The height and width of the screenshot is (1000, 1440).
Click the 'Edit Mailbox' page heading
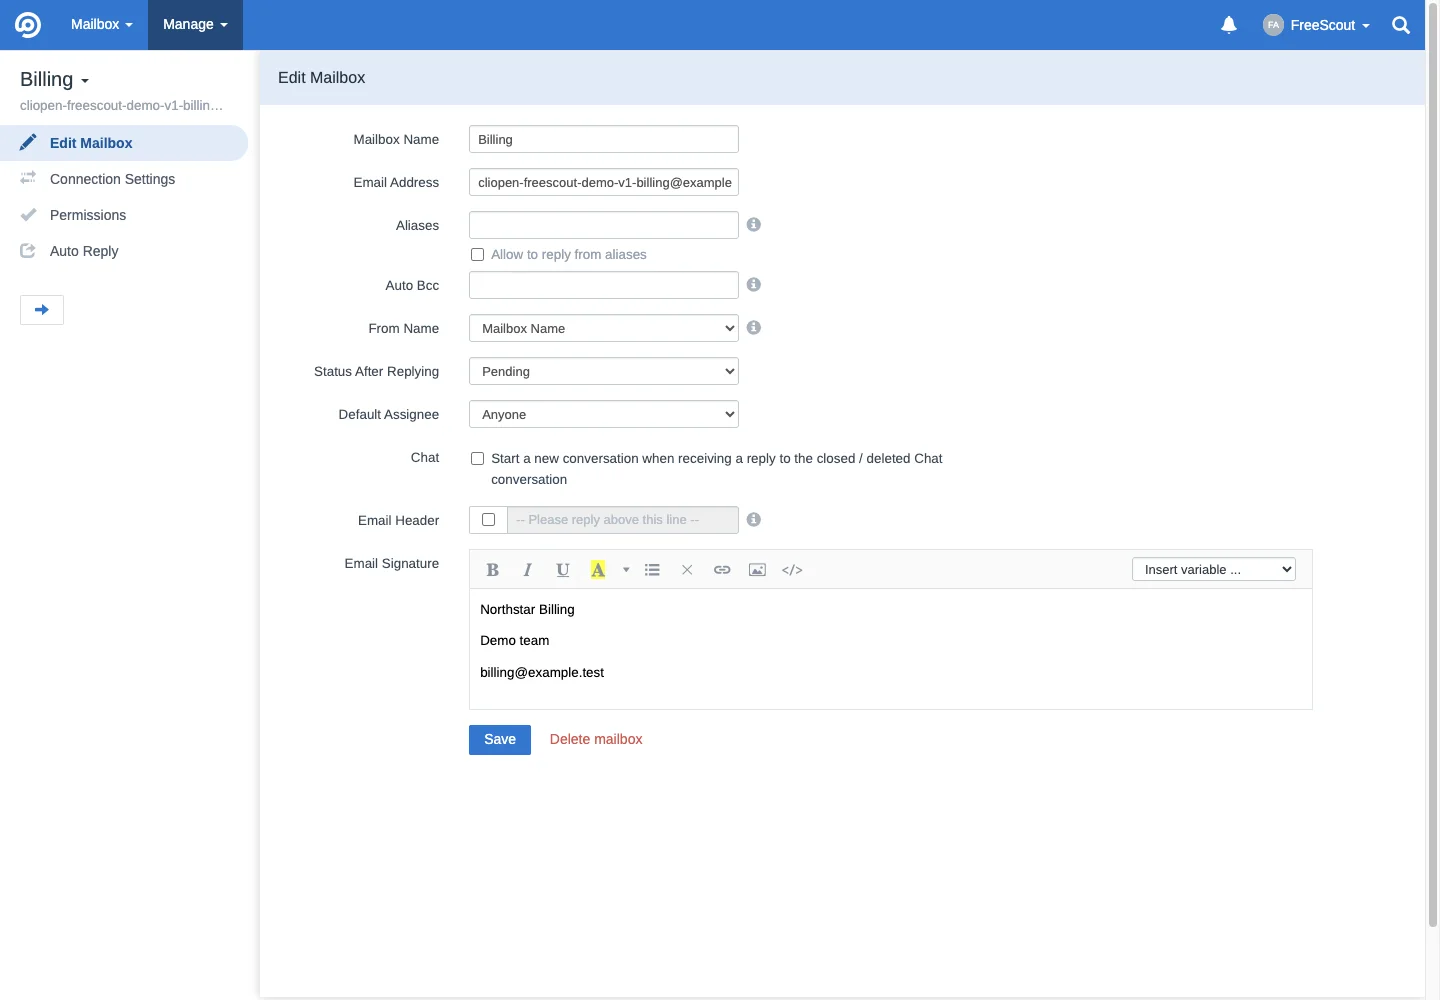point(321,77)
